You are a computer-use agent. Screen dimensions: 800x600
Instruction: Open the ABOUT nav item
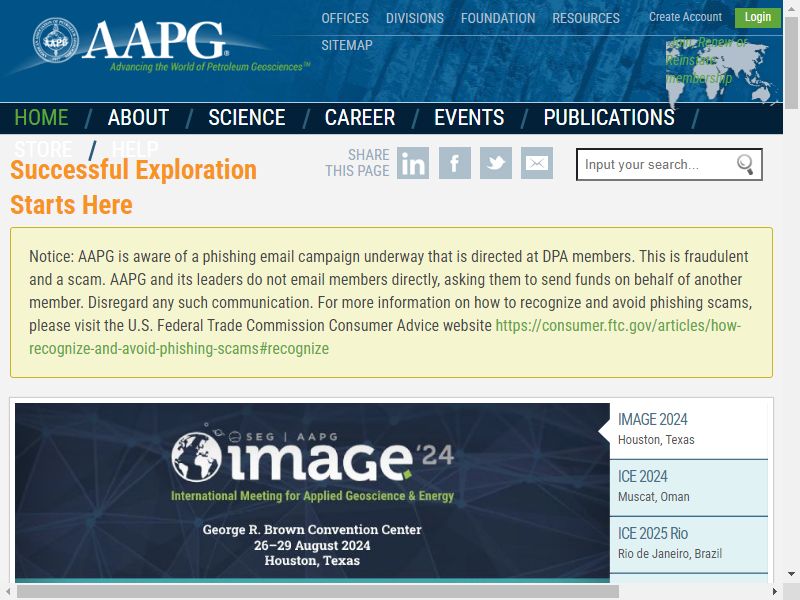click(x=138, y=118)
